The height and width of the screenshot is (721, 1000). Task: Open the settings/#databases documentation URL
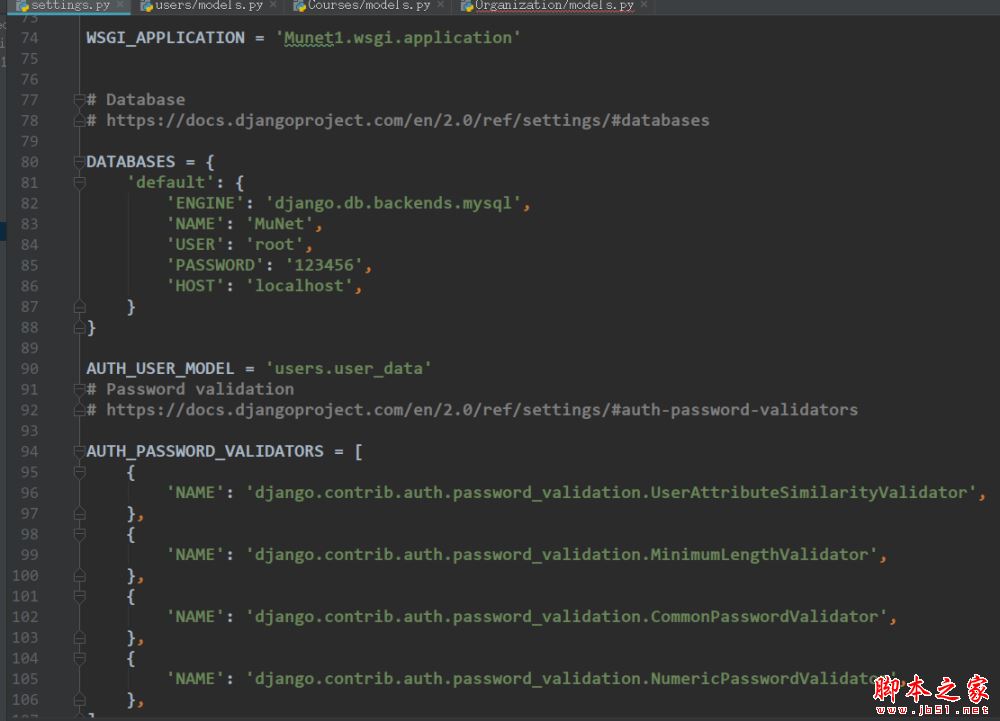pos(408,120)
